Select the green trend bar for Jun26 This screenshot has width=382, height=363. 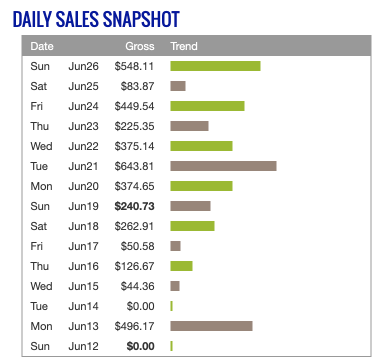point(215,66)
